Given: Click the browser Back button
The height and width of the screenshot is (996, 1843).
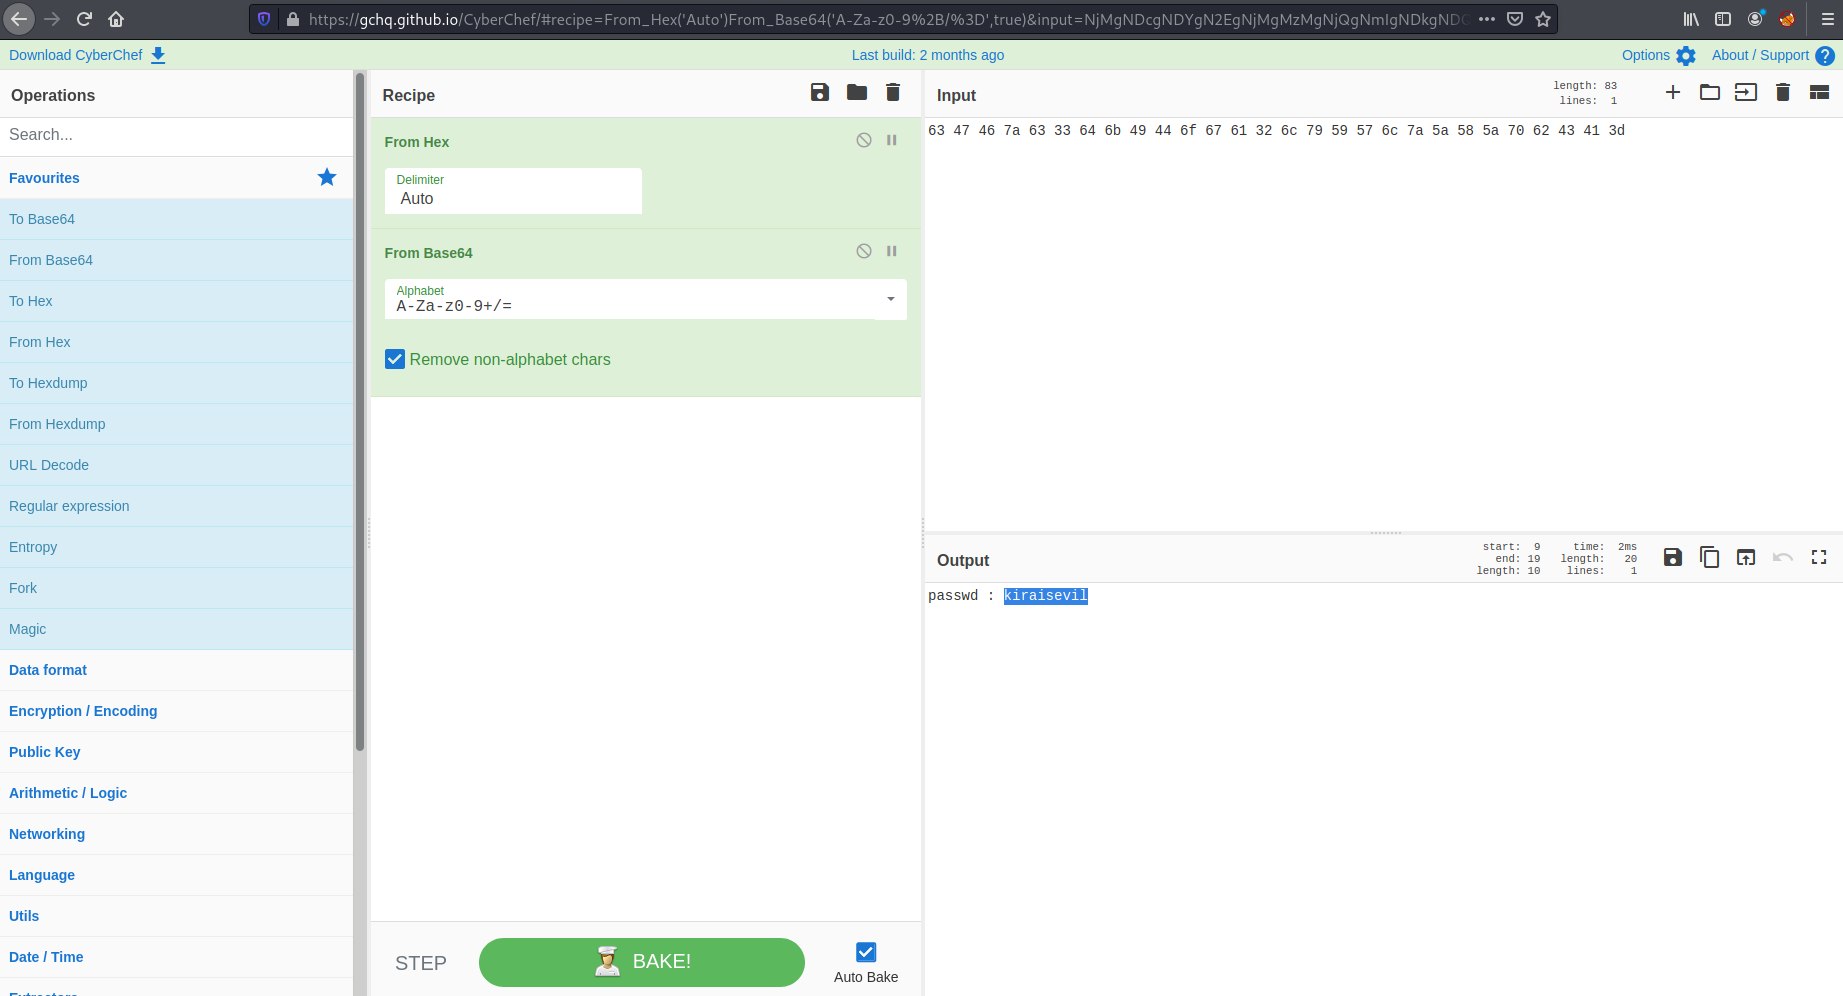Looking at the screenshot, I should click(19, 19).
